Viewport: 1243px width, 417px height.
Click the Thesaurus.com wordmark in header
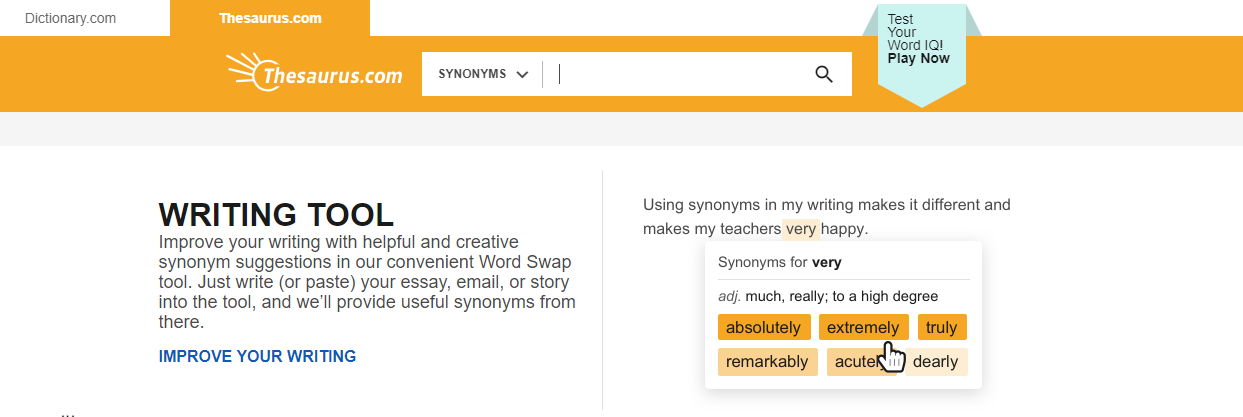[x=332, y=75]
